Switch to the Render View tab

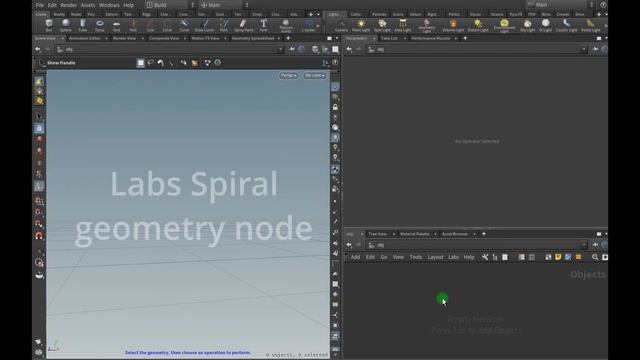124,38
